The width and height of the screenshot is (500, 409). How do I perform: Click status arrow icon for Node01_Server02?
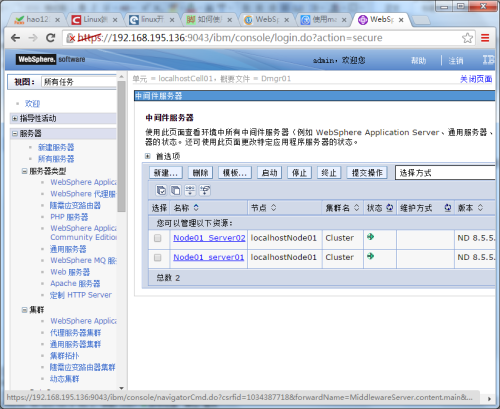click(x=370, y=237)
